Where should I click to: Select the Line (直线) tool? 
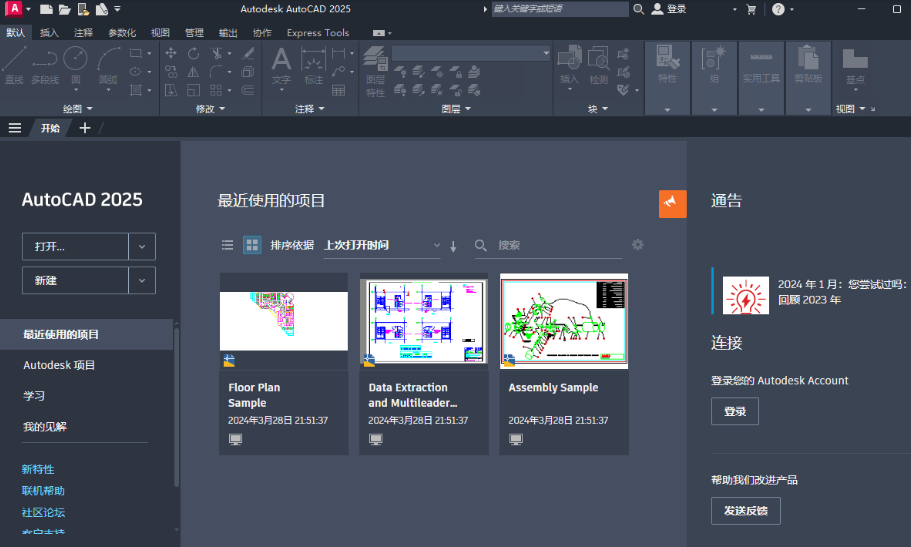(14, 65)
